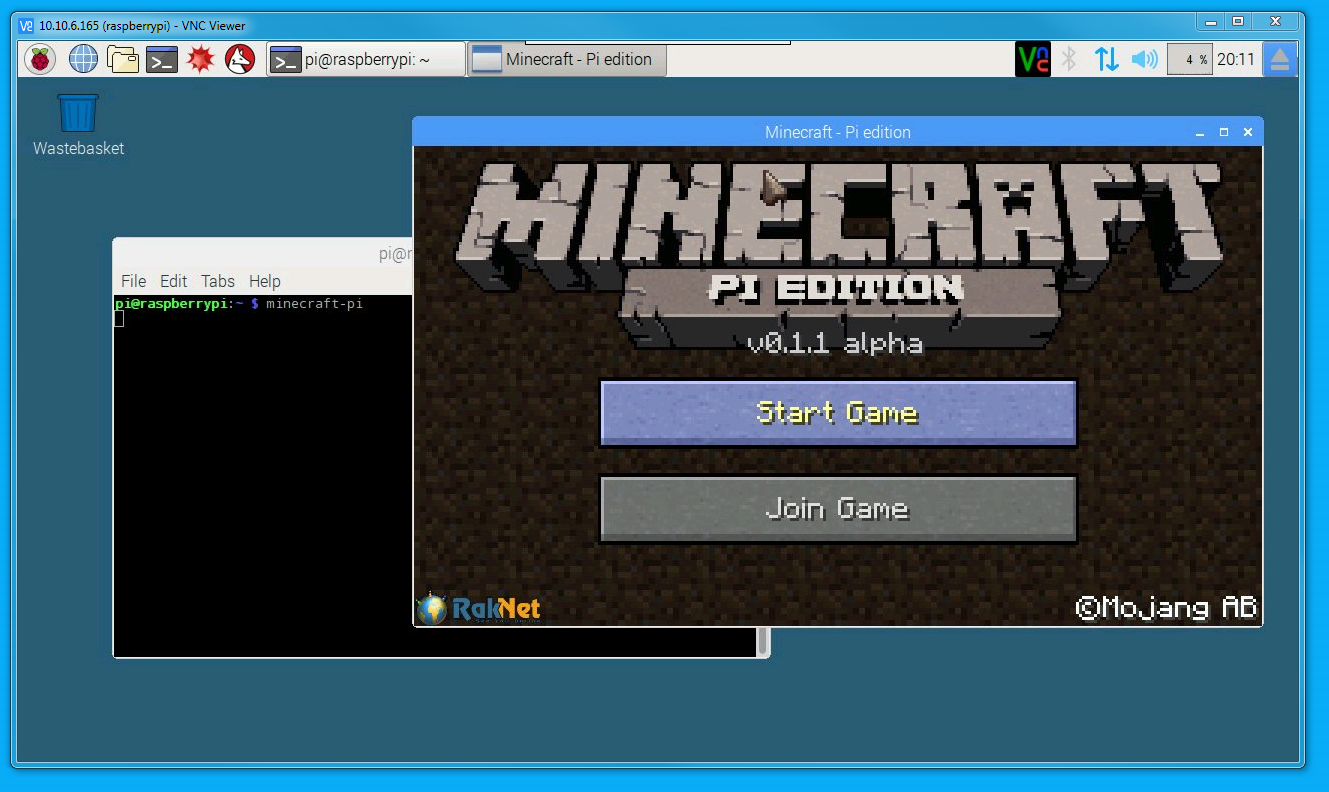Image resolution: width=1329 pixels, height=792 pixels.
Task: Open the File menu in terminal
Action: pyautogui.click(x=133, y=281)
